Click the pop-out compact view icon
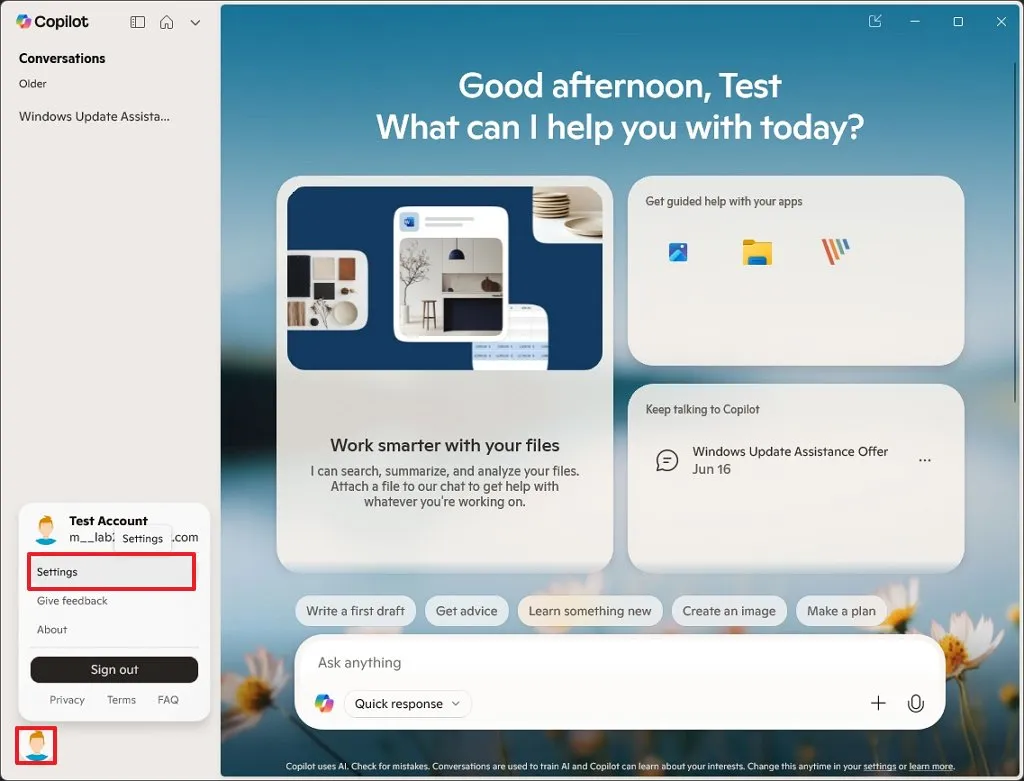 click(875, 22)
